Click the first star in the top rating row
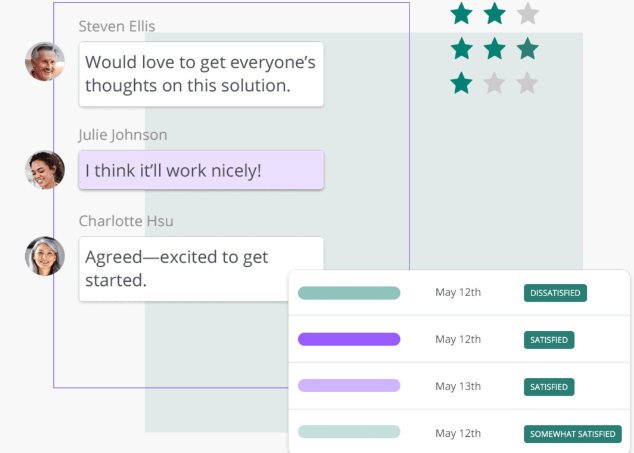Viewport: 634px width, 453px height. point(461,14)
